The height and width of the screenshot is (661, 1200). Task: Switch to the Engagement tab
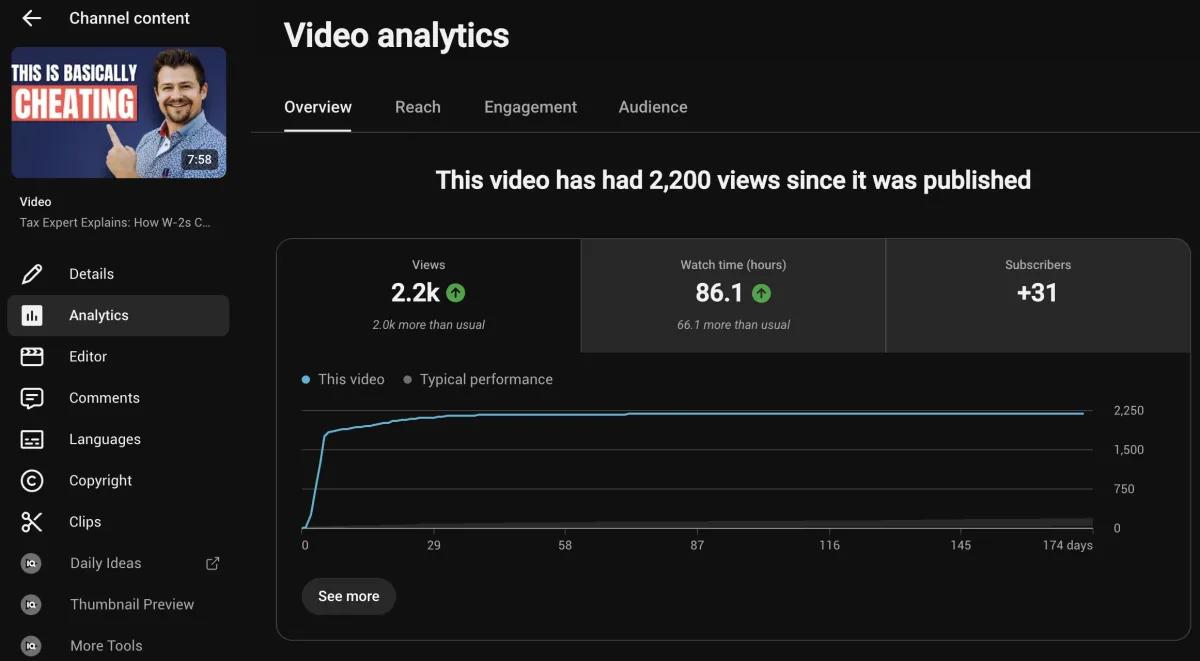point(531,107)
